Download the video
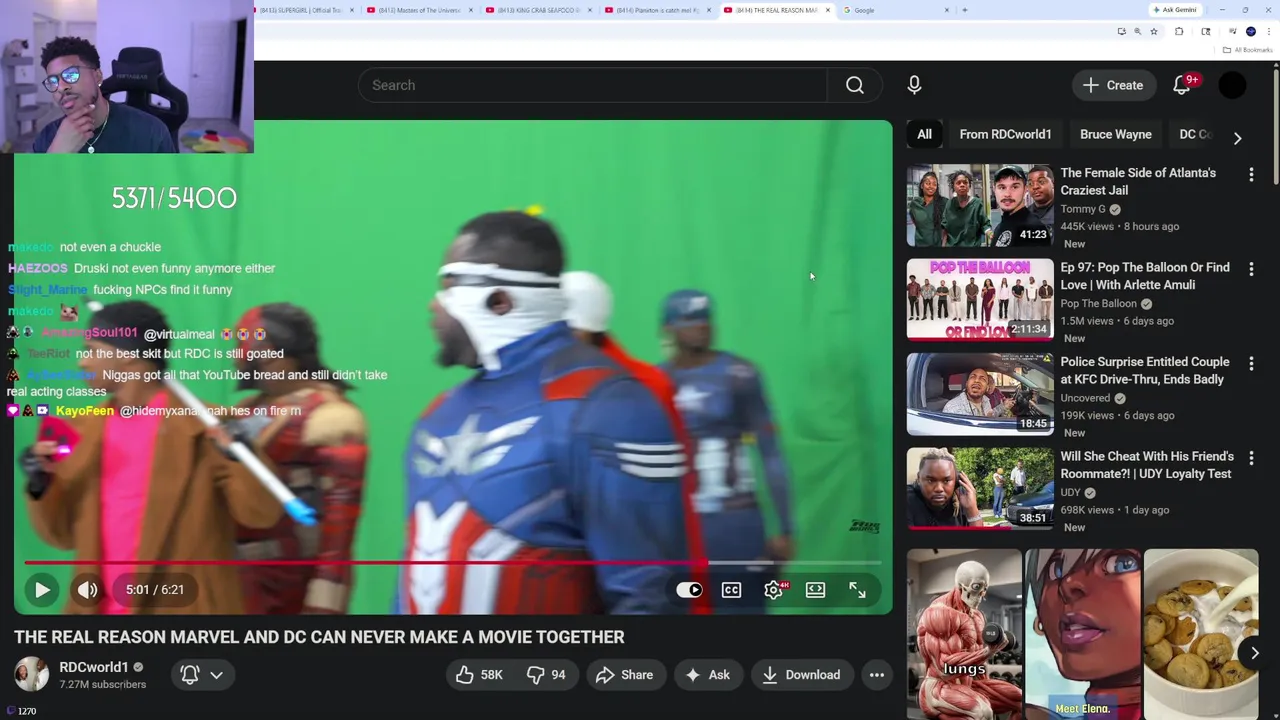 point(801,675)
